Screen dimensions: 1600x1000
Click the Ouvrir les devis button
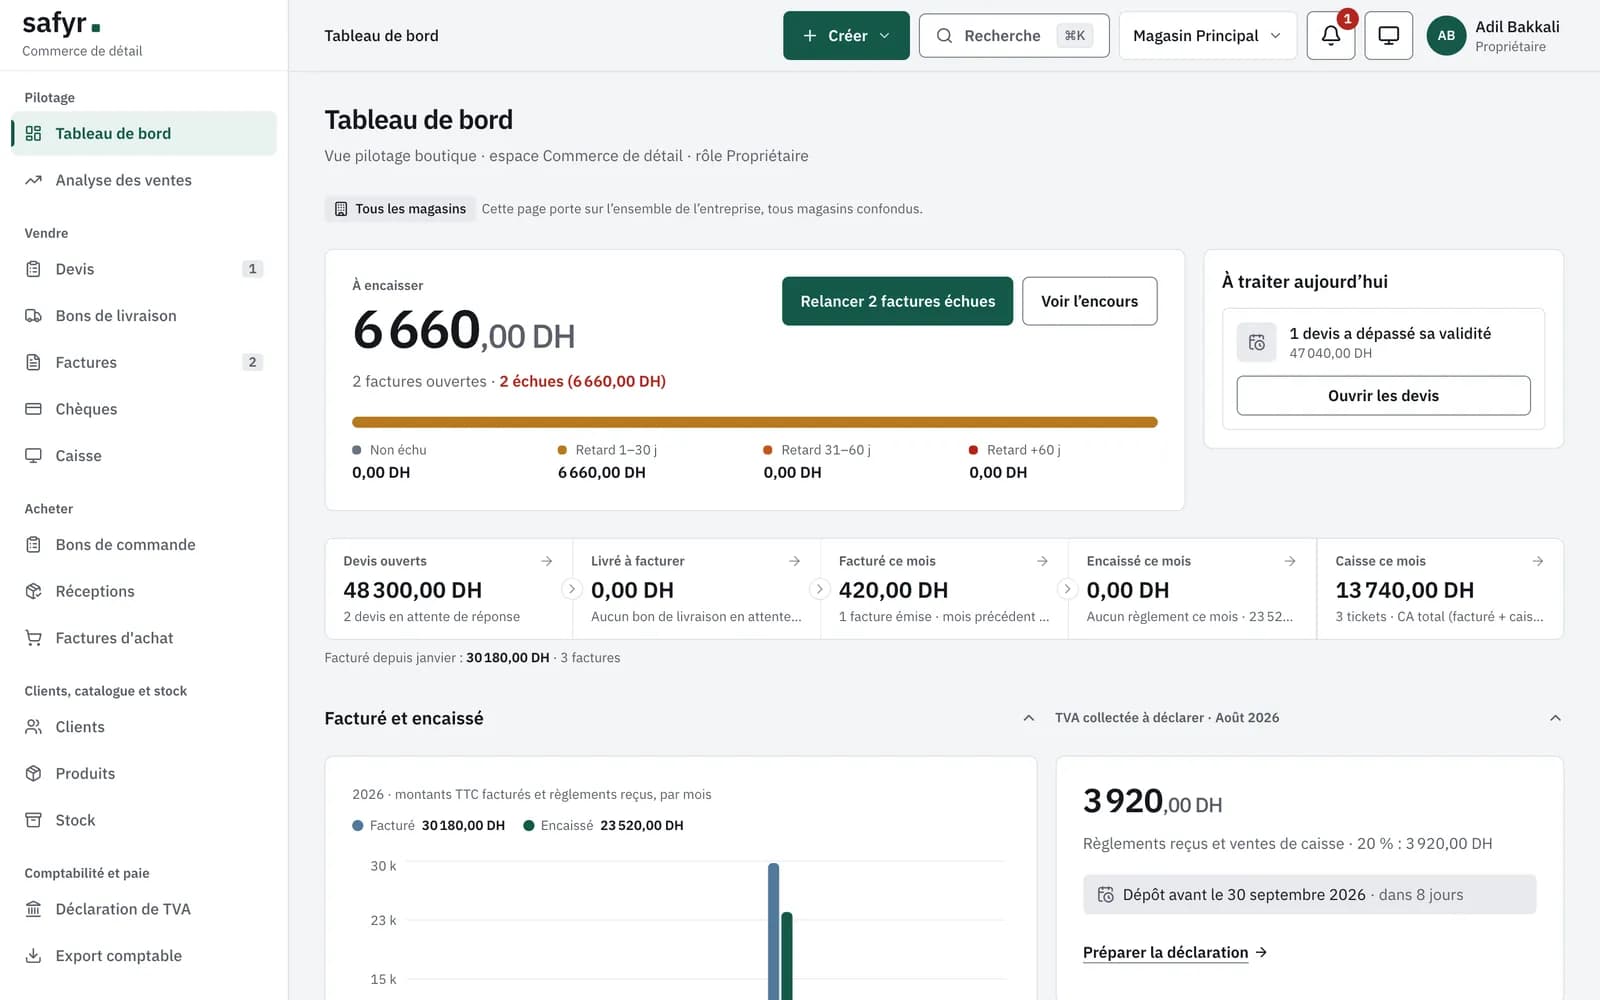click(x=1383, y=396)
